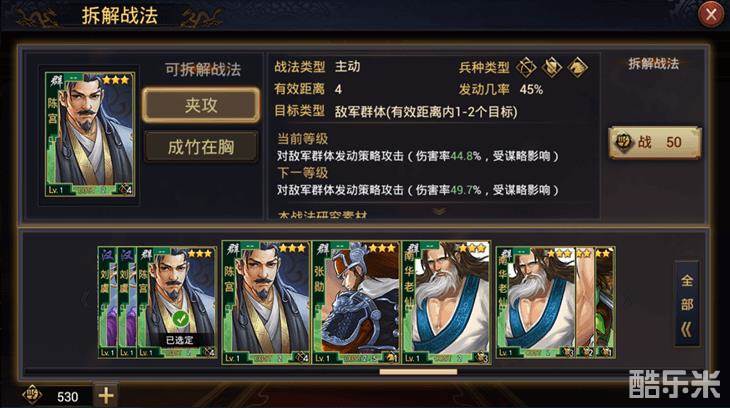Click the right arrow in the card list
This screenshot has width=730, height=408.
(628, 299)
